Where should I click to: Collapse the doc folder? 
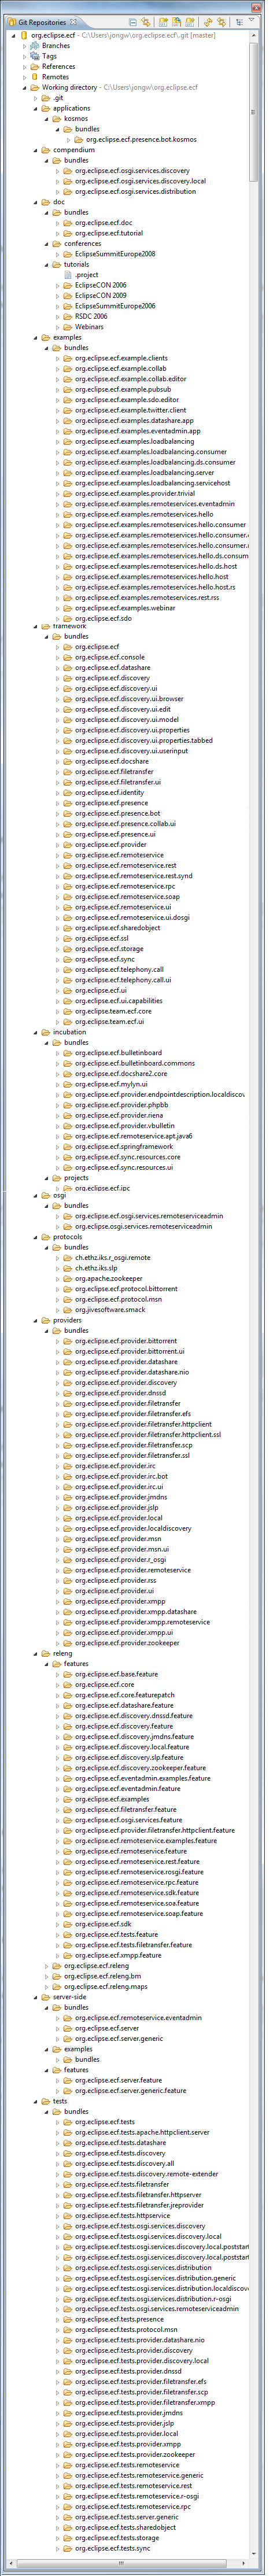point(35,202)
